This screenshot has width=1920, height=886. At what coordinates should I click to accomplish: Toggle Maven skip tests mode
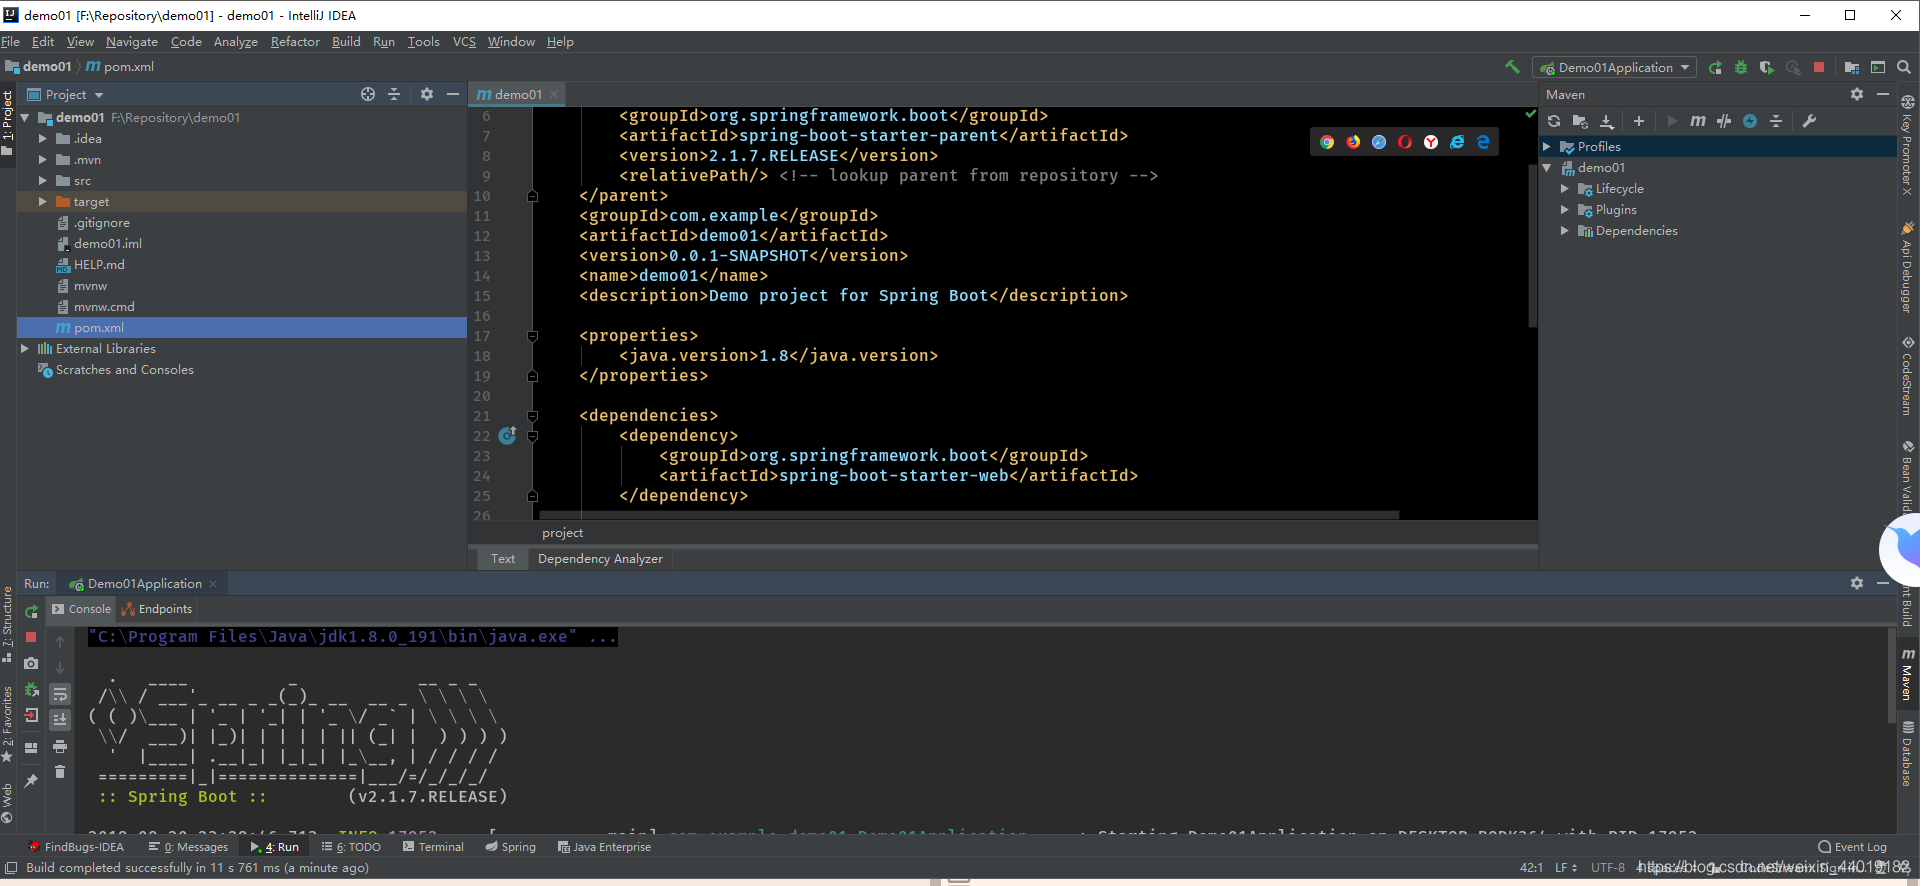pos(1750,121)
